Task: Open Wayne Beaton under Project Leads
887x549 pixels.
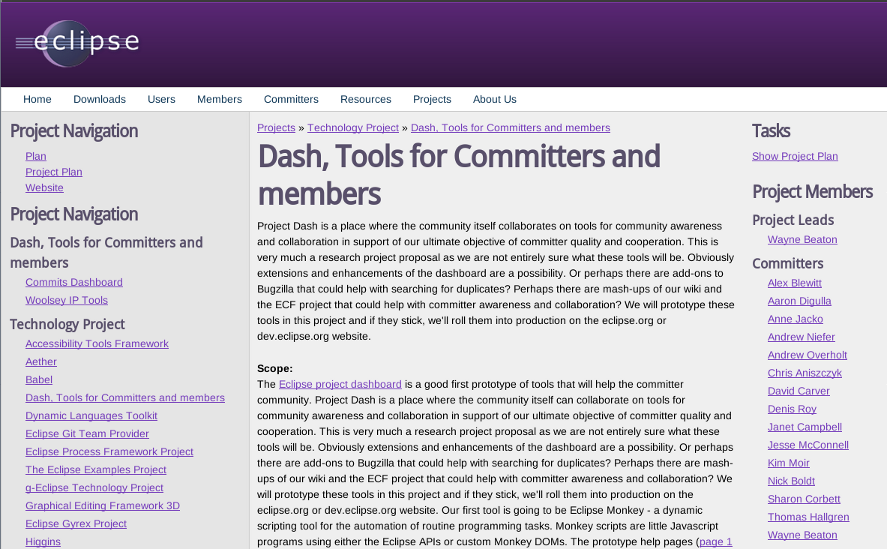Action: pyautogui.click(x=802, y=239)
